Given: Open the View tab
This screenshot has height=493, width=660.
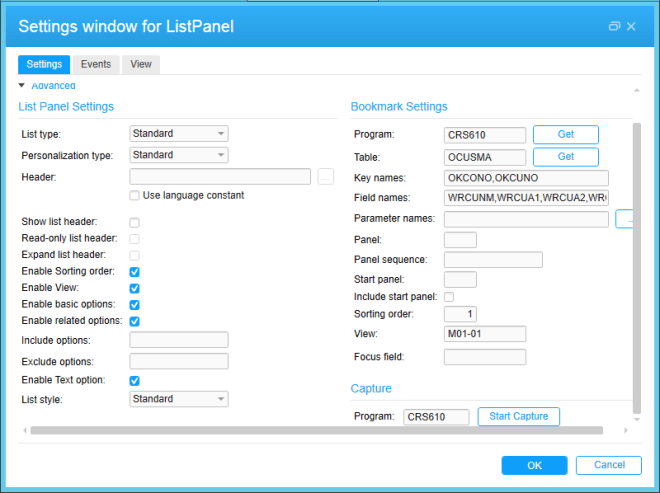Looking at the screenshot, I should [141, 64].
